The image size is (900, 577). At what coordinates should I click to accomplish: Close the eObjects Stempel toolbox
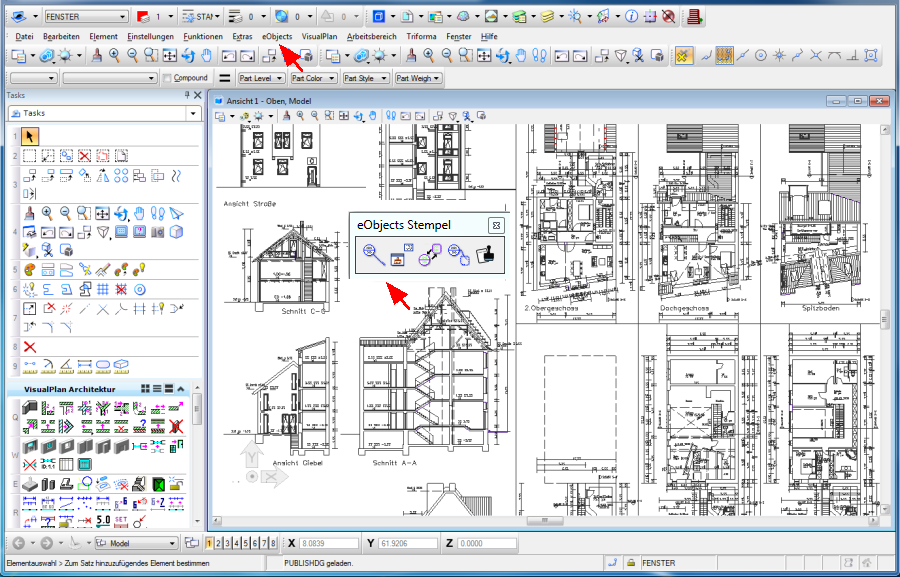[x=496, y=226]
